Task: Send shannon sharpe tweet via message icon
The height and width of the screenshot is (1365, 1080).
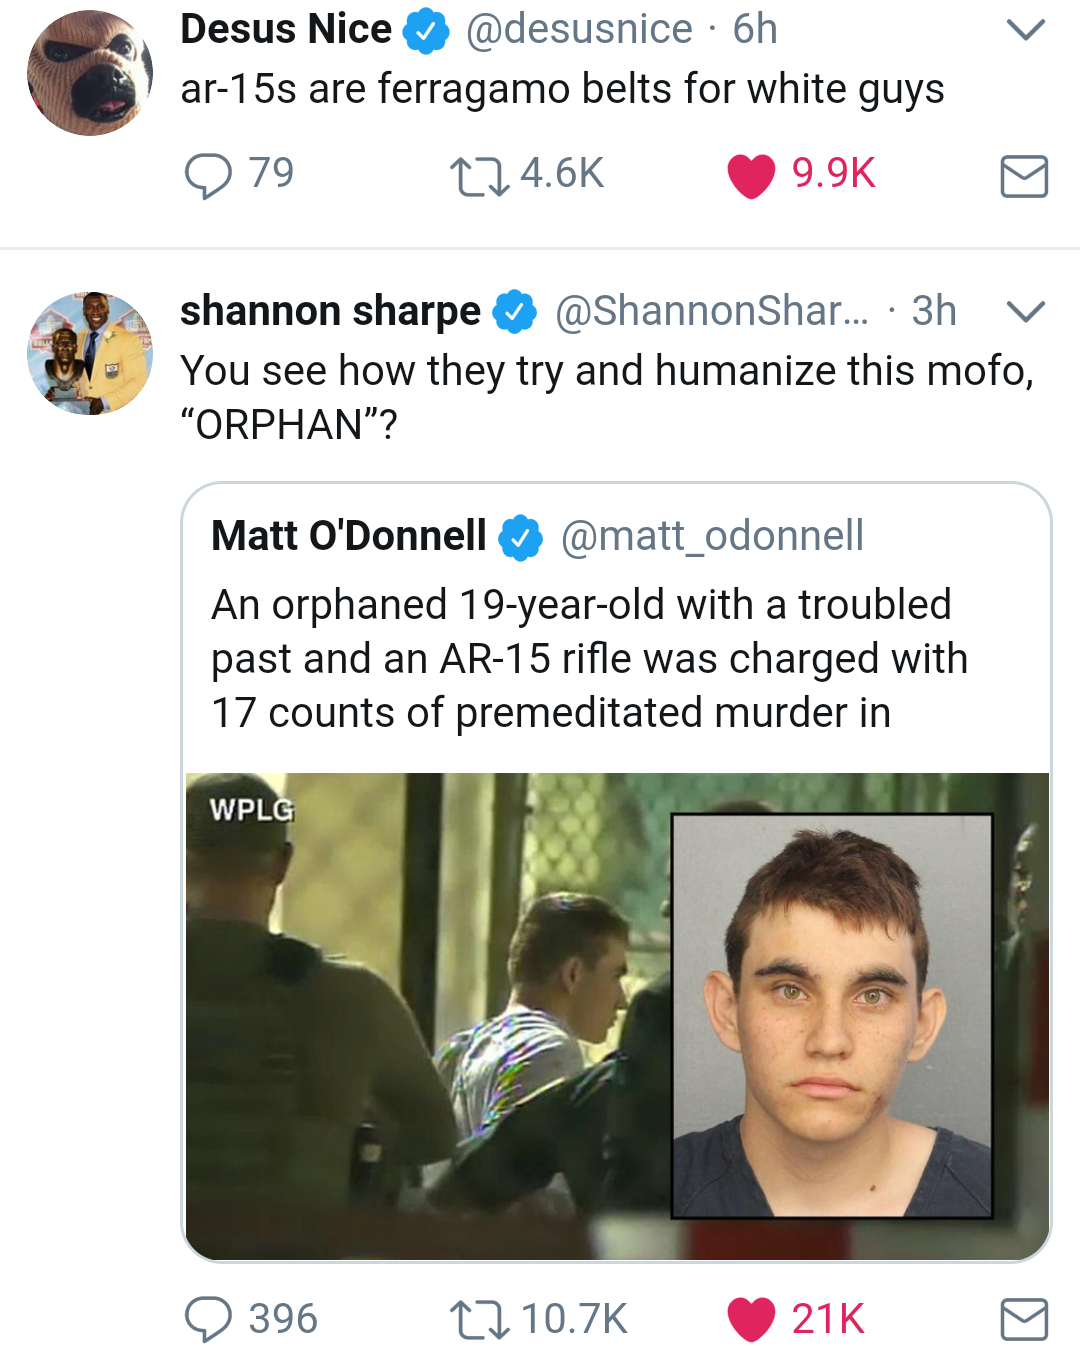Action: 1024,1319
